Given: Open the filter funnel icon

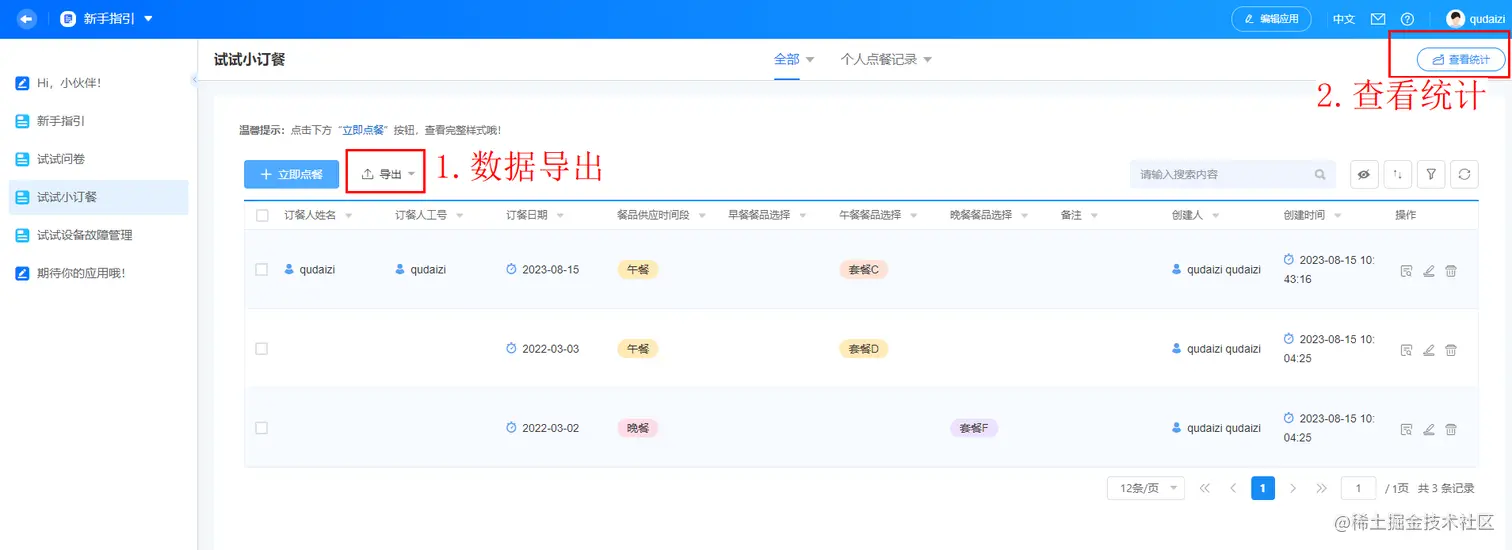Looking at the screenshot, I should [x=1431, y=174].
